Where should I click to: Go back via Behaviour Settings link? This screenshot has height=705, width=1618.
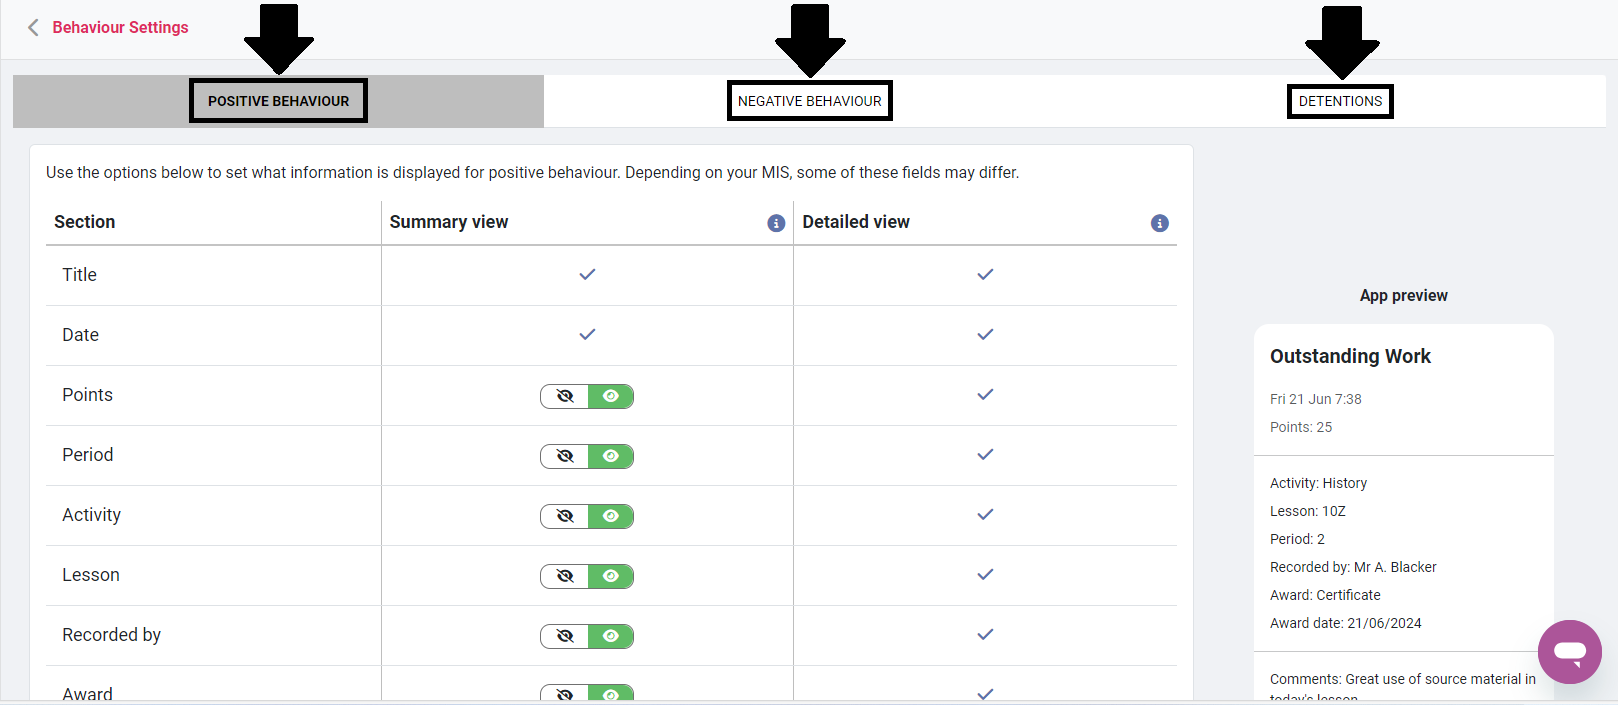tap(120, 28)
